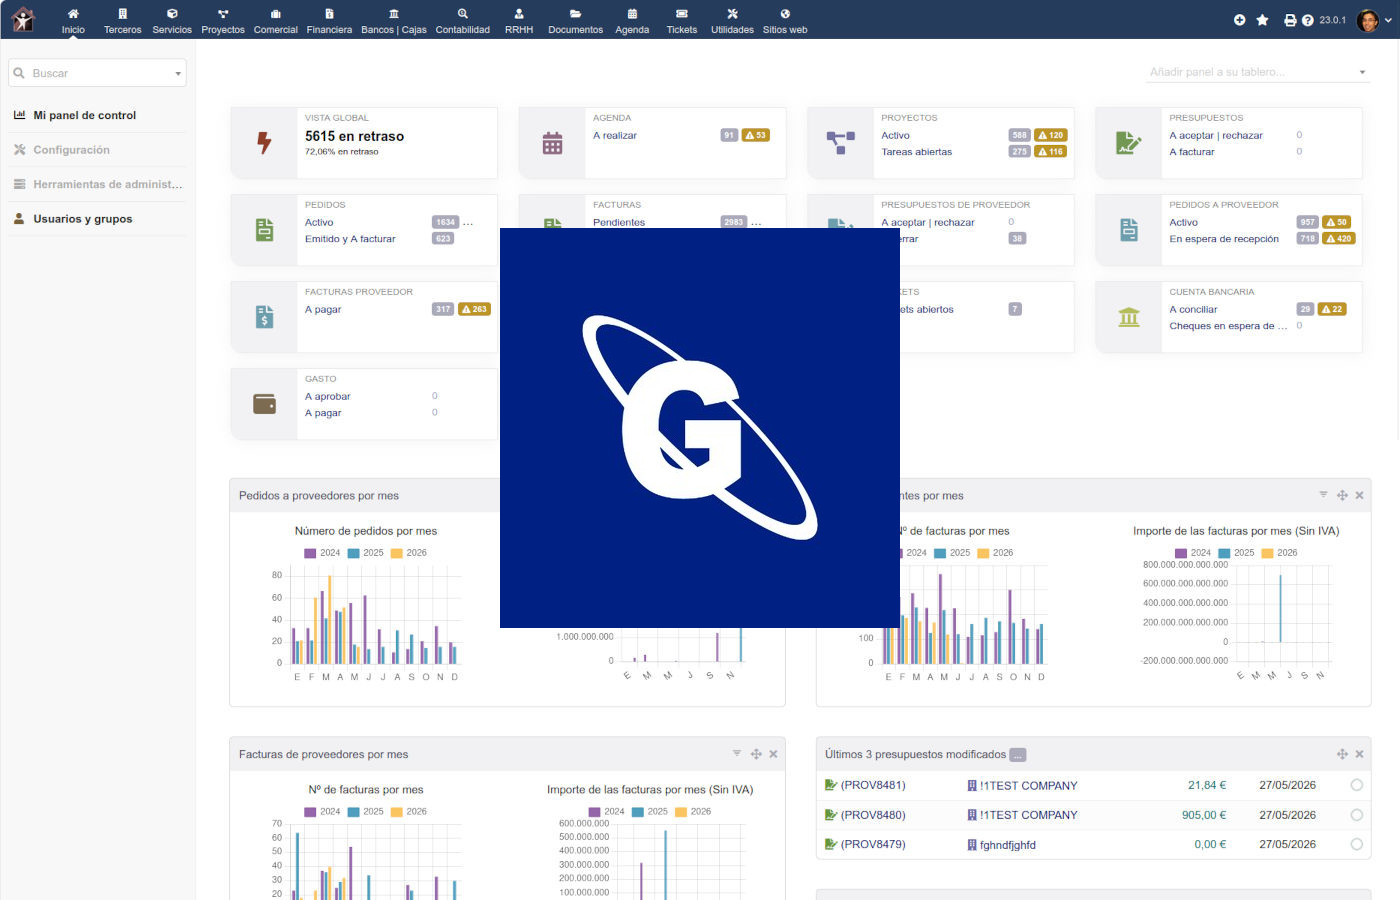Screen dimensions: 1400x900
Task: Open the Tickets module
Action: (x=682, y=20)
